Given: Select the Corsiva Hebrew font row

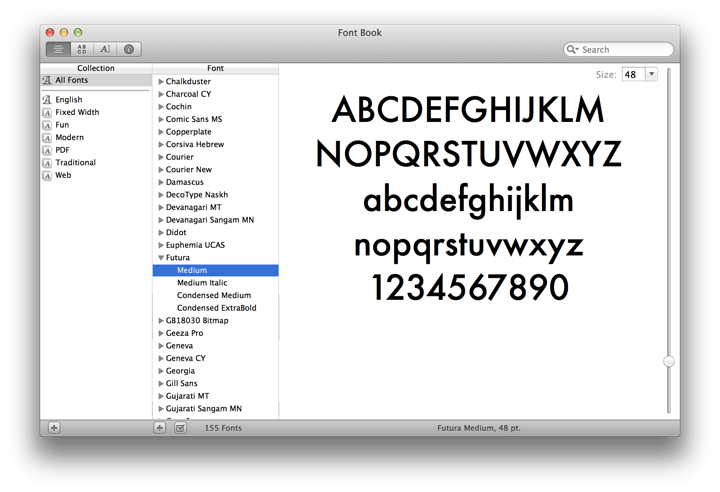Looking at the screenshot, I should coord(215,144).
